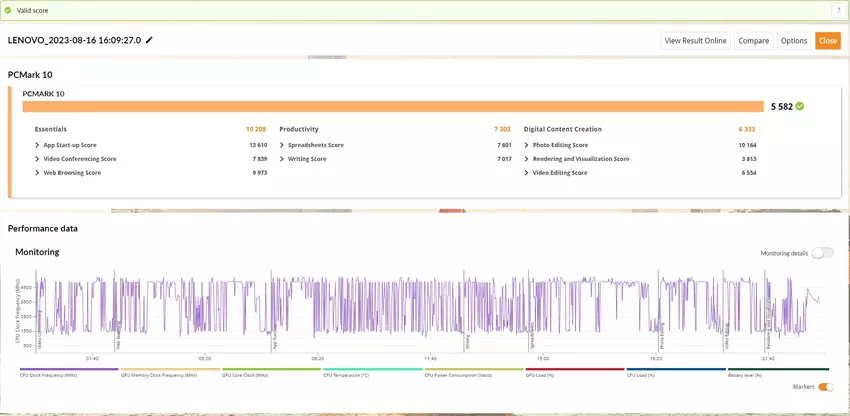
Task: Expand Photo Editing Score details
Action: click(527, 145)
